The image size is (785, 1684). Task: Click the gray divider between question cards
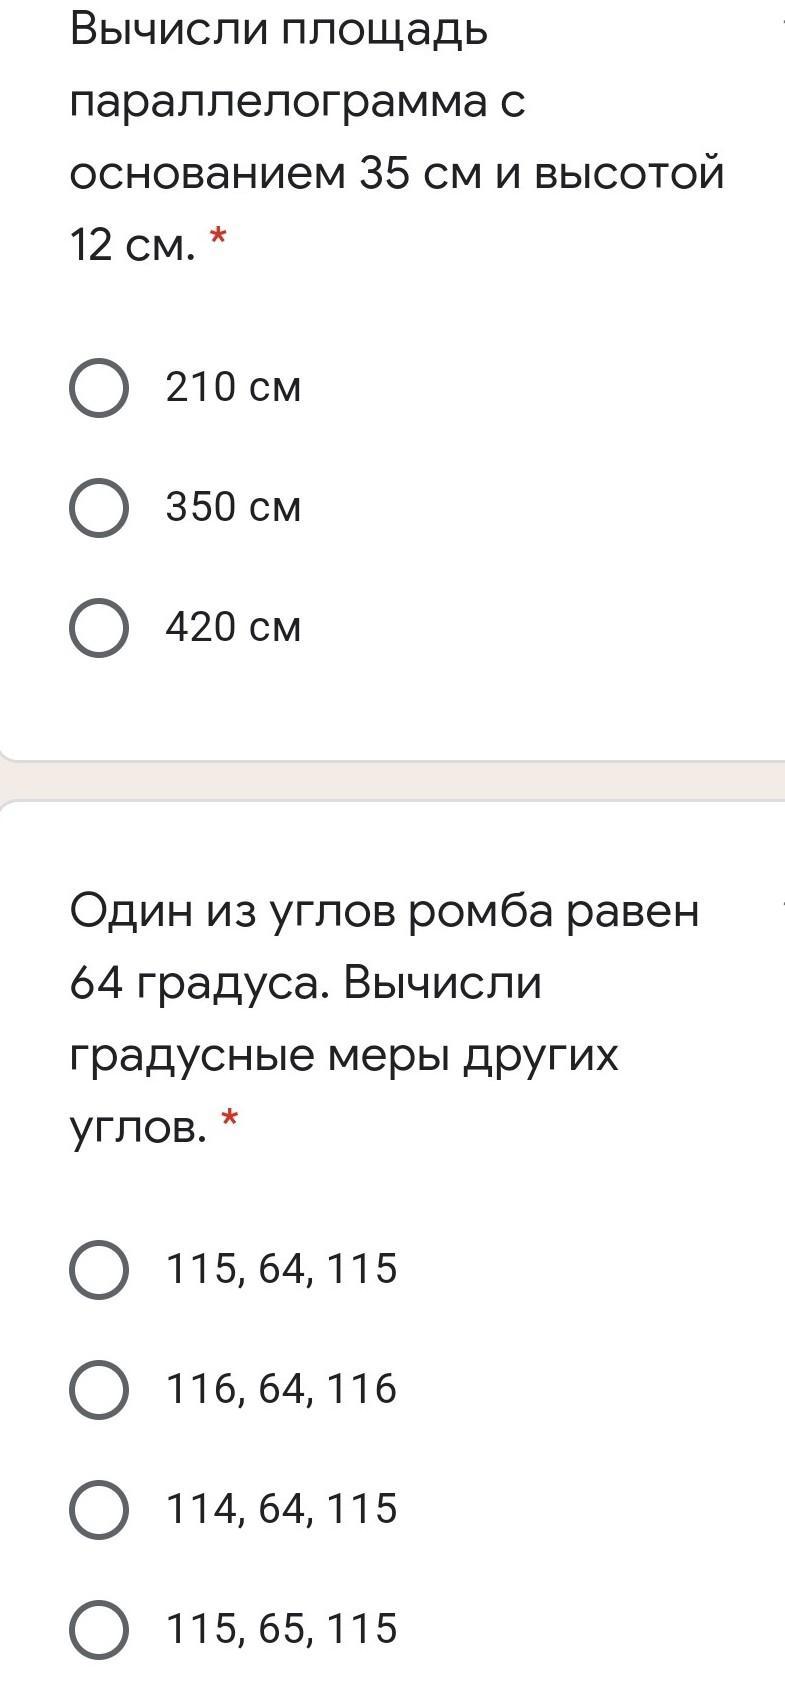tap(392, 781)
